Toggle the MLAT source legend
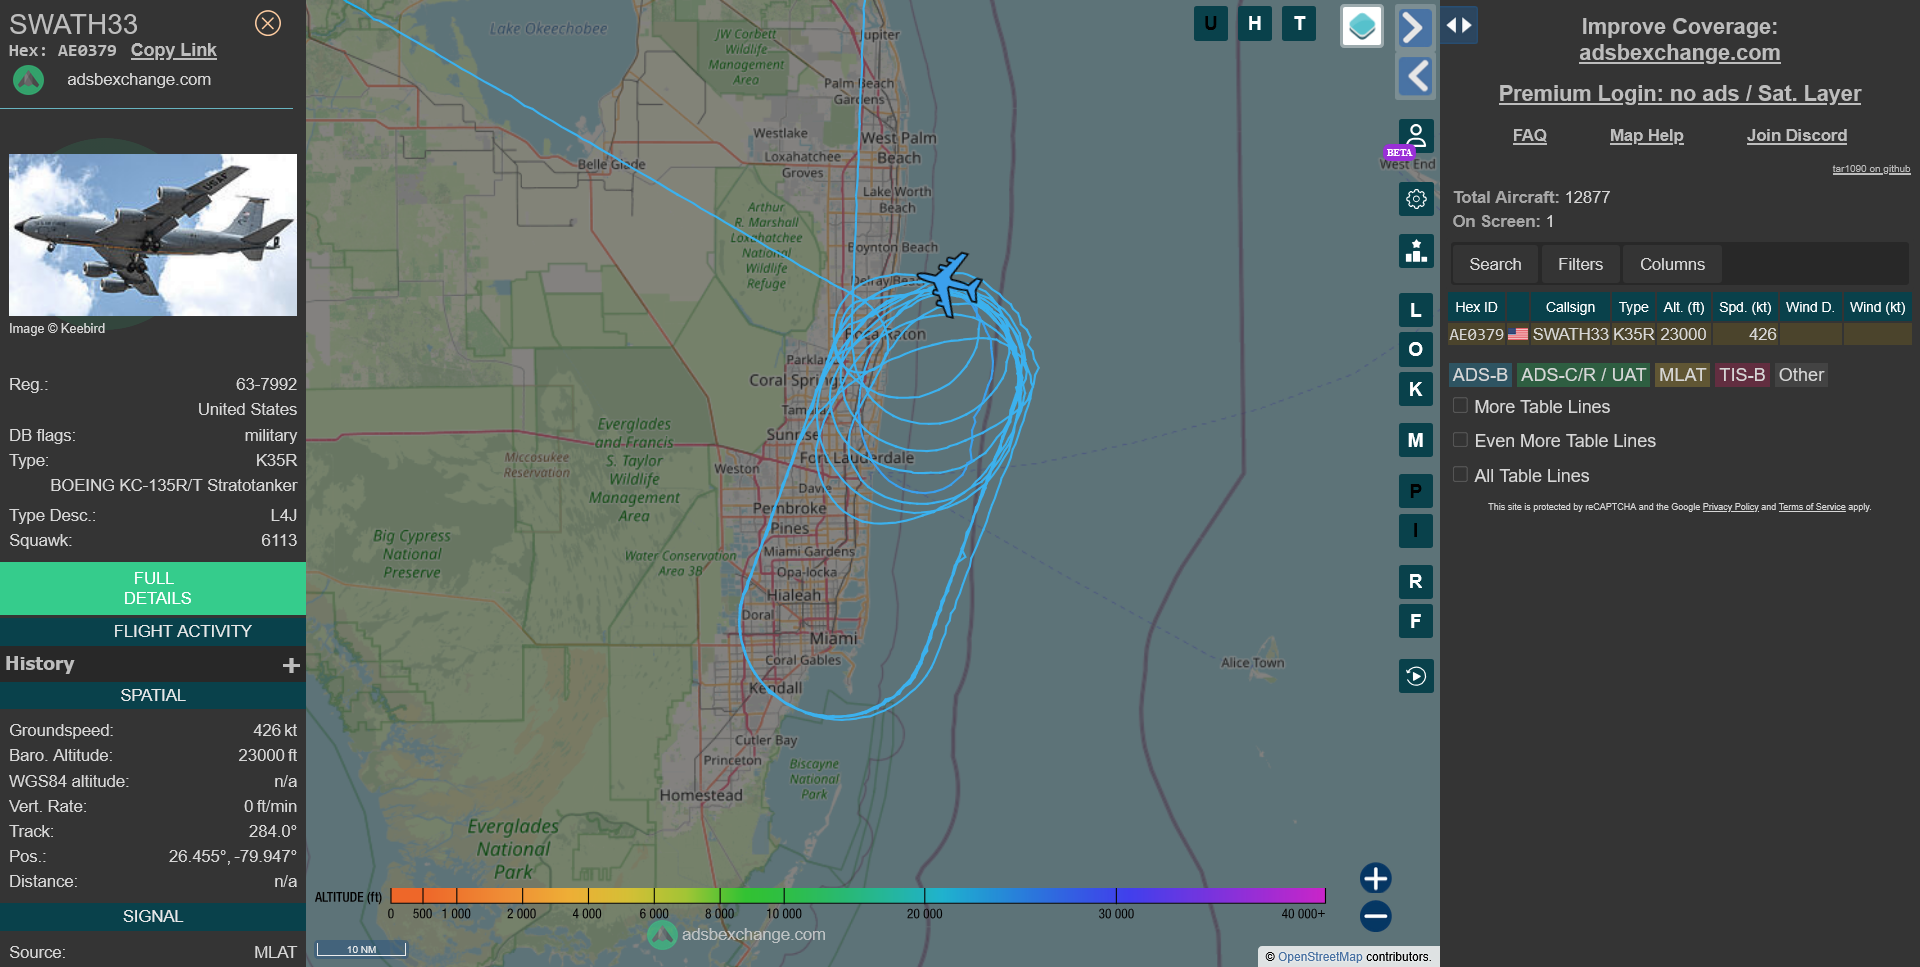The width and height of the screenshot is (1920, 967). 1682,375
